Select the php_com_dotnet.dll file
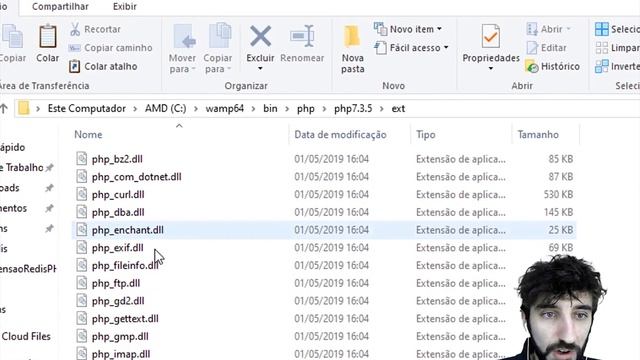This screenshot has width=640, height=360. pos(136,177)
